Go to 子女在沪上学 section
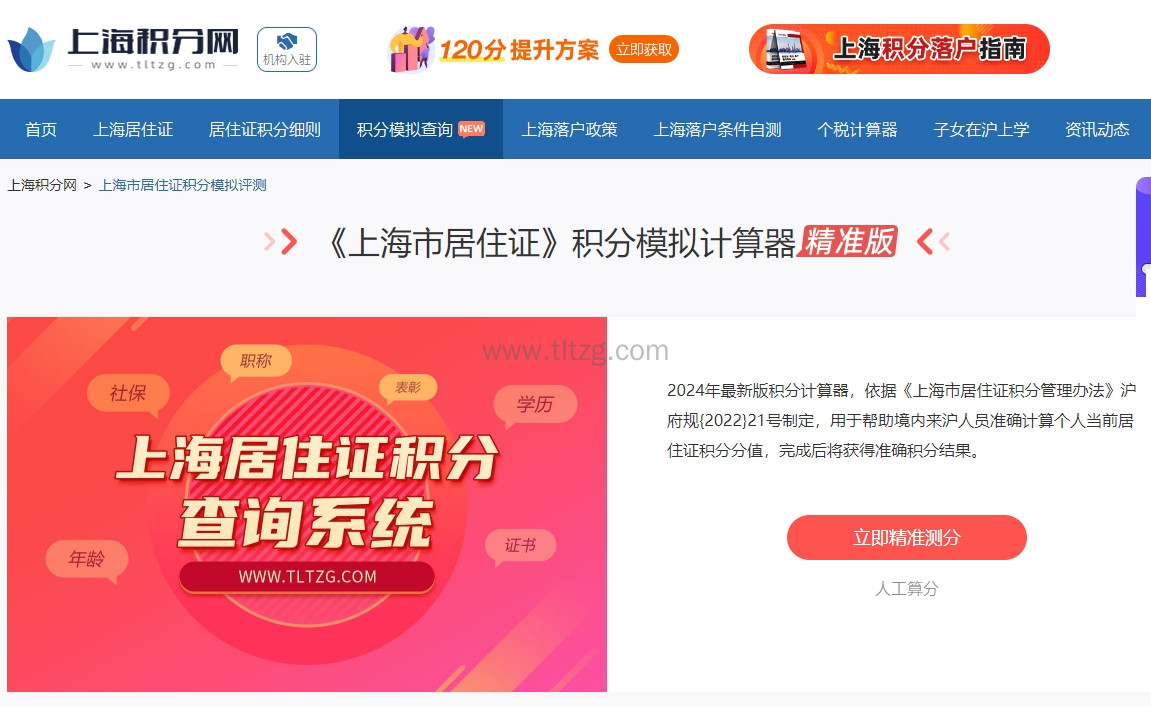 pos(981,129)
